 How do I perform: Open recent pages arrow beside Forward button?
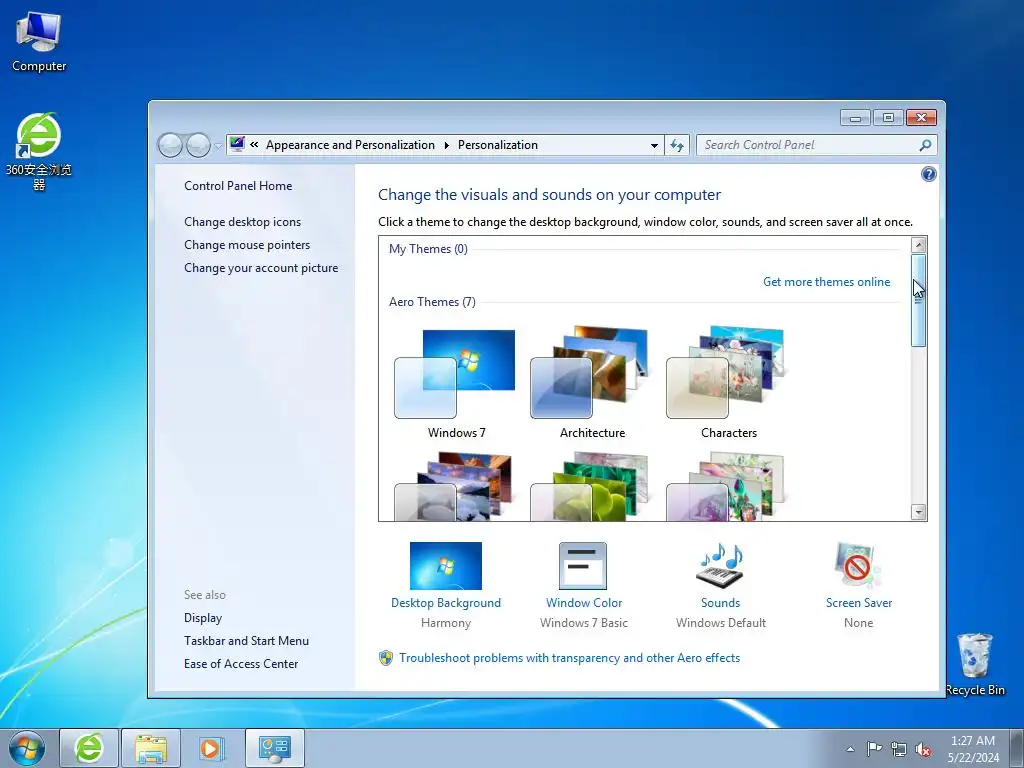(x=217, y=146)
